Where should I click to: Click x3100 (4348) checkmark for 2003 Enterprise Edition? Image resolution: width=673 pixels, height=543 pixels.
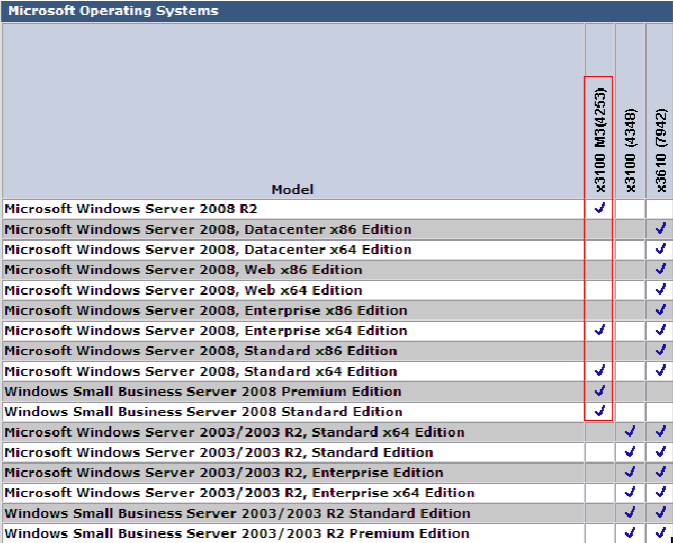point(630,472)
